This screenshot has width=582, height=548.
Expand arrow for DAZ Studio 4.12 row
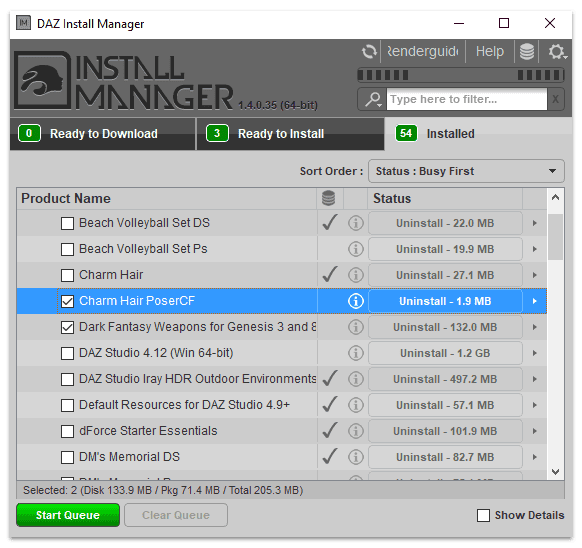coord(534,353)
